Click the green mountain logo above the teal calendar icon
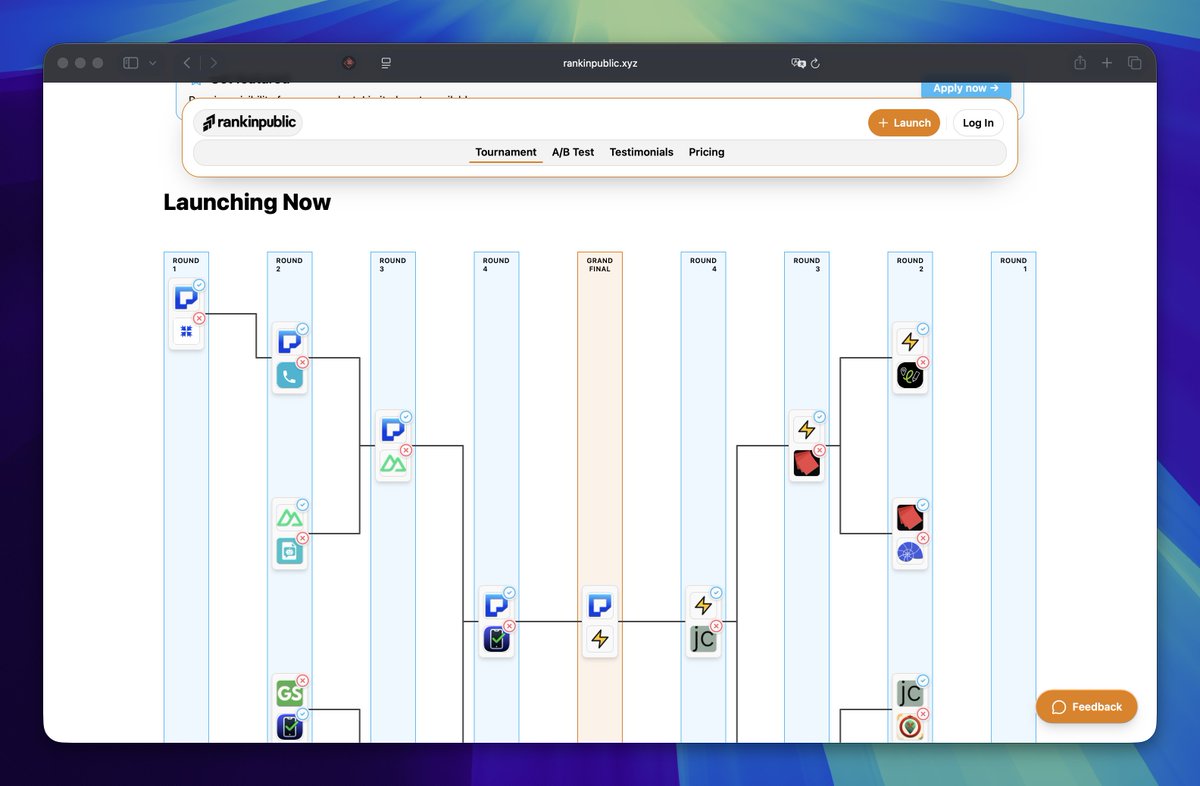The width and height of the screenshot is (1200, 786). (x=290, y=518)
